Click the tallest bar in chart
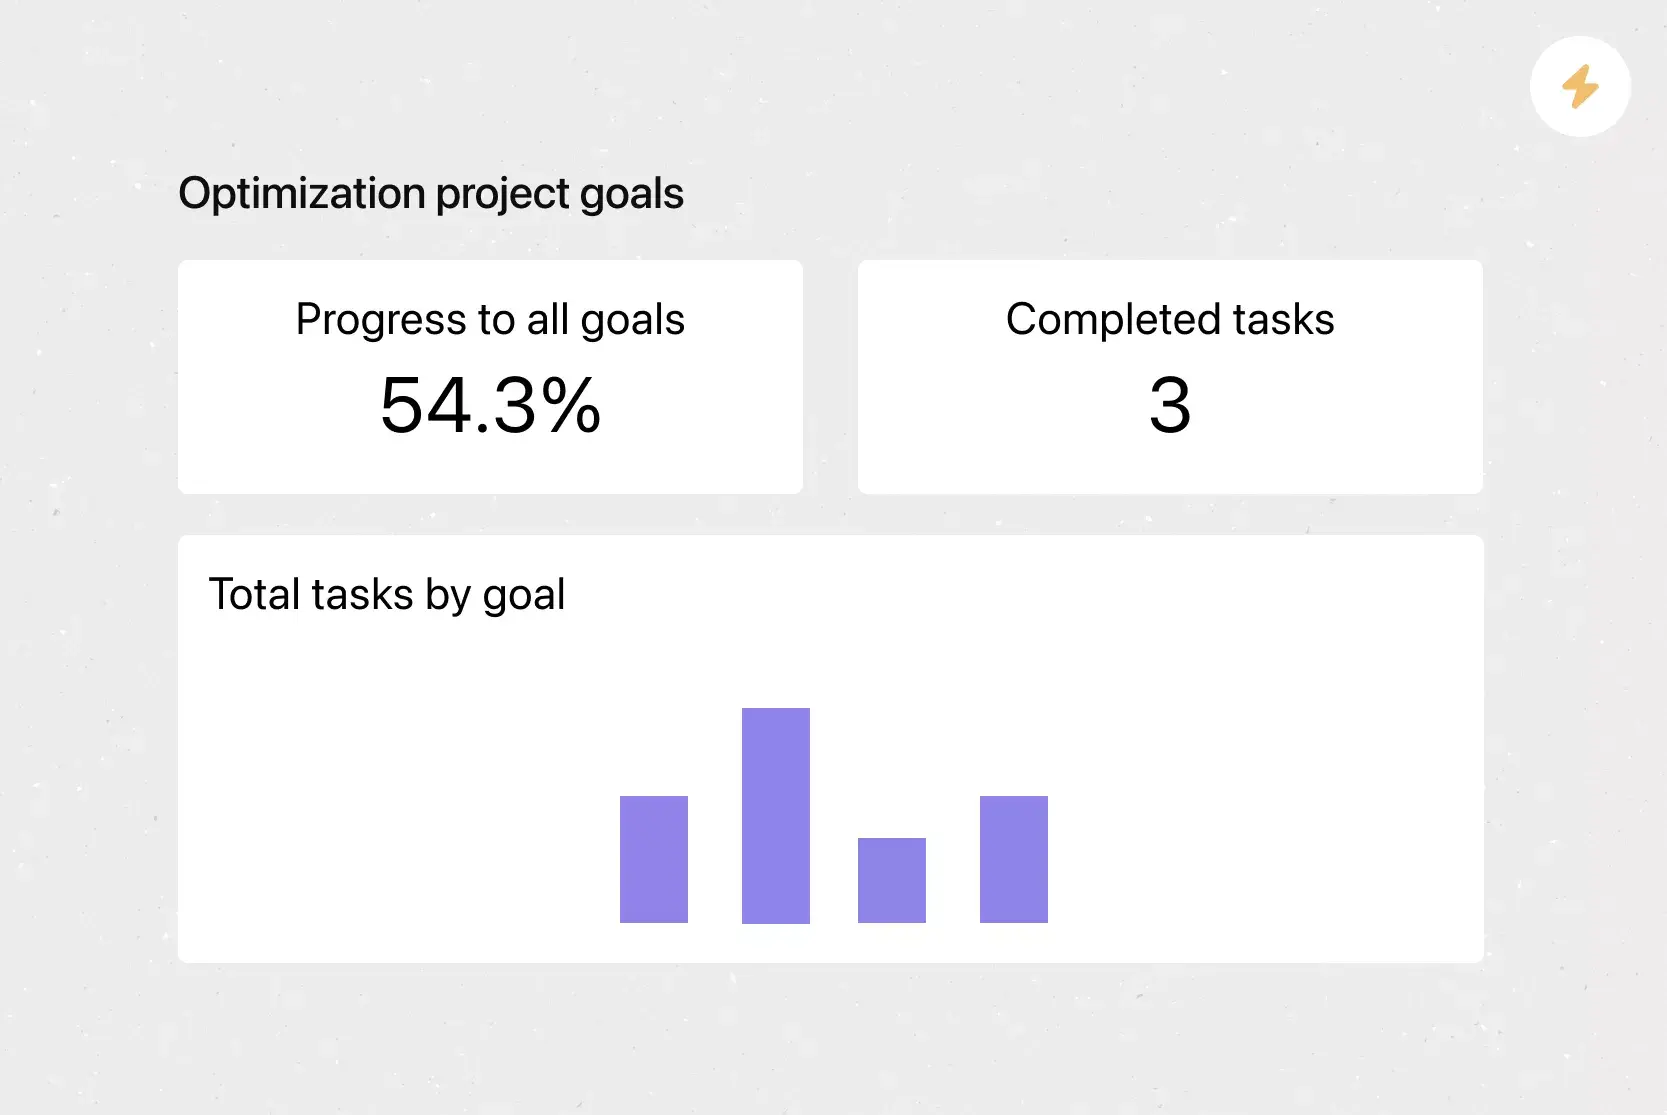 pyautogui.click(x=776, y=815)
